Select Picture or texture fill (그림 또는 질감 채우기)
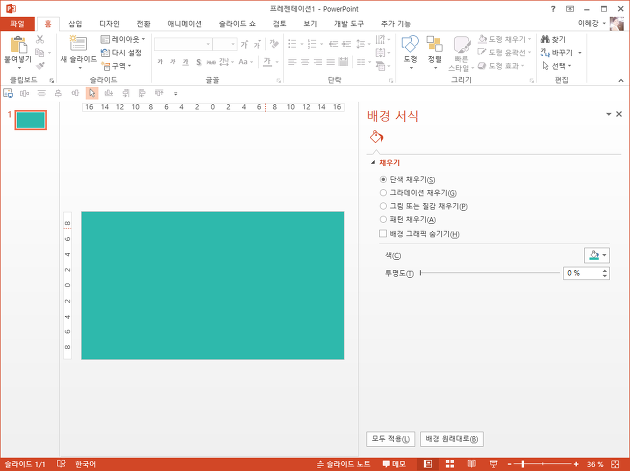 [x=383, y=206]
